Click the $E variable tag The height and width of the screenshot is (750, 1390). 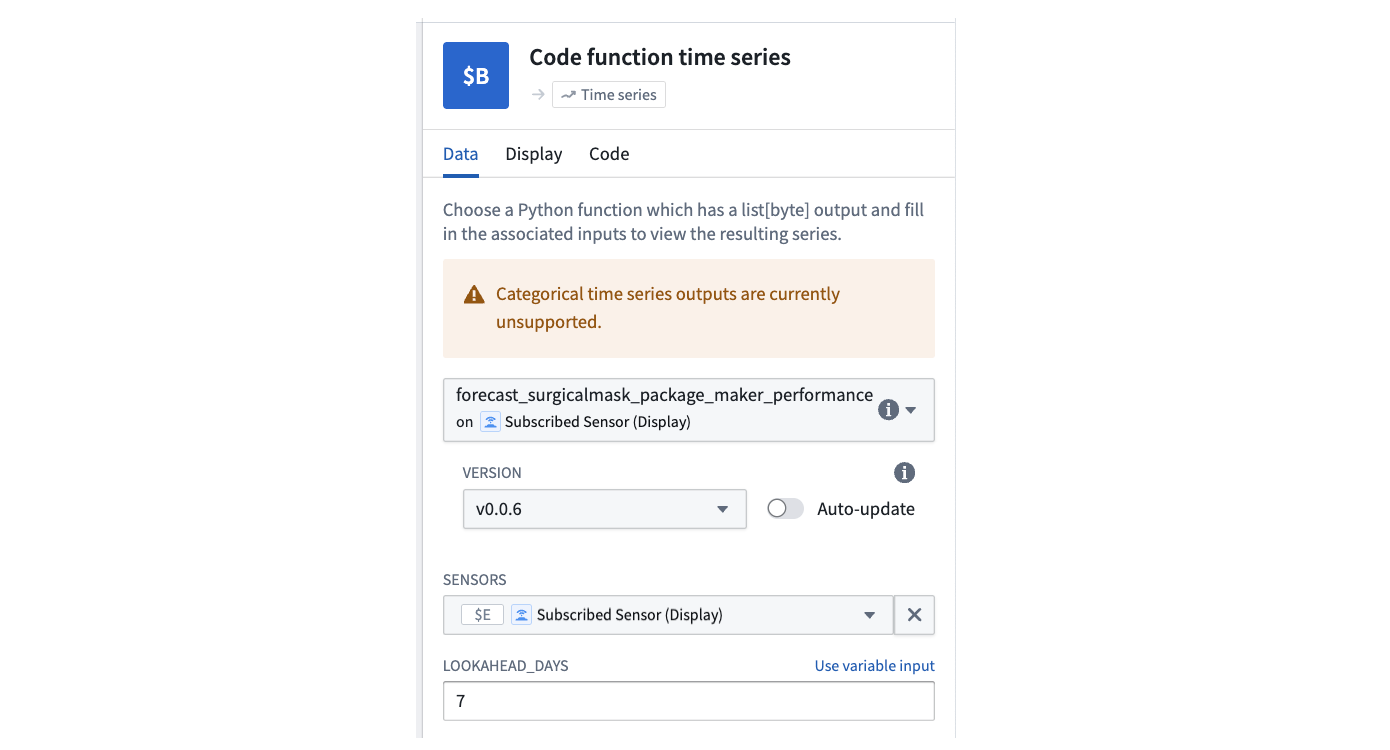(x=482, y=615)
